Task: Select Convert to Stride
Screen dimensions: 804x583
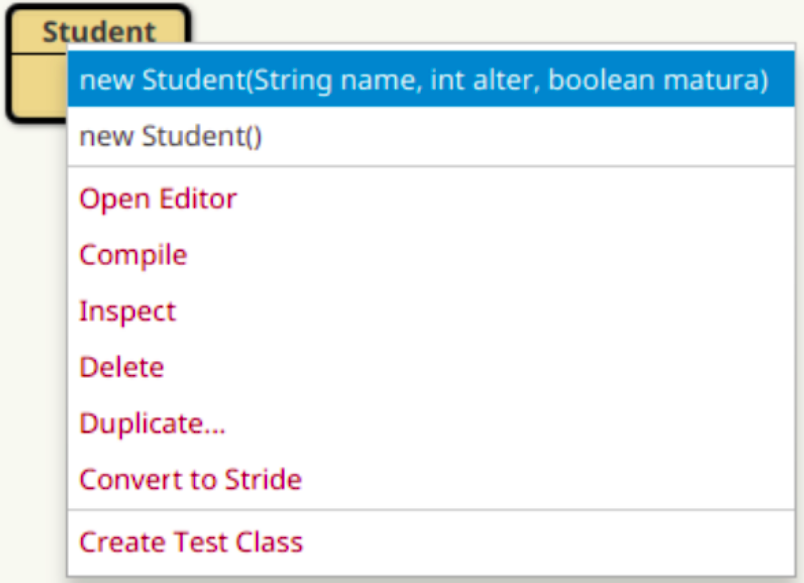Action: [x=190, y=480]
